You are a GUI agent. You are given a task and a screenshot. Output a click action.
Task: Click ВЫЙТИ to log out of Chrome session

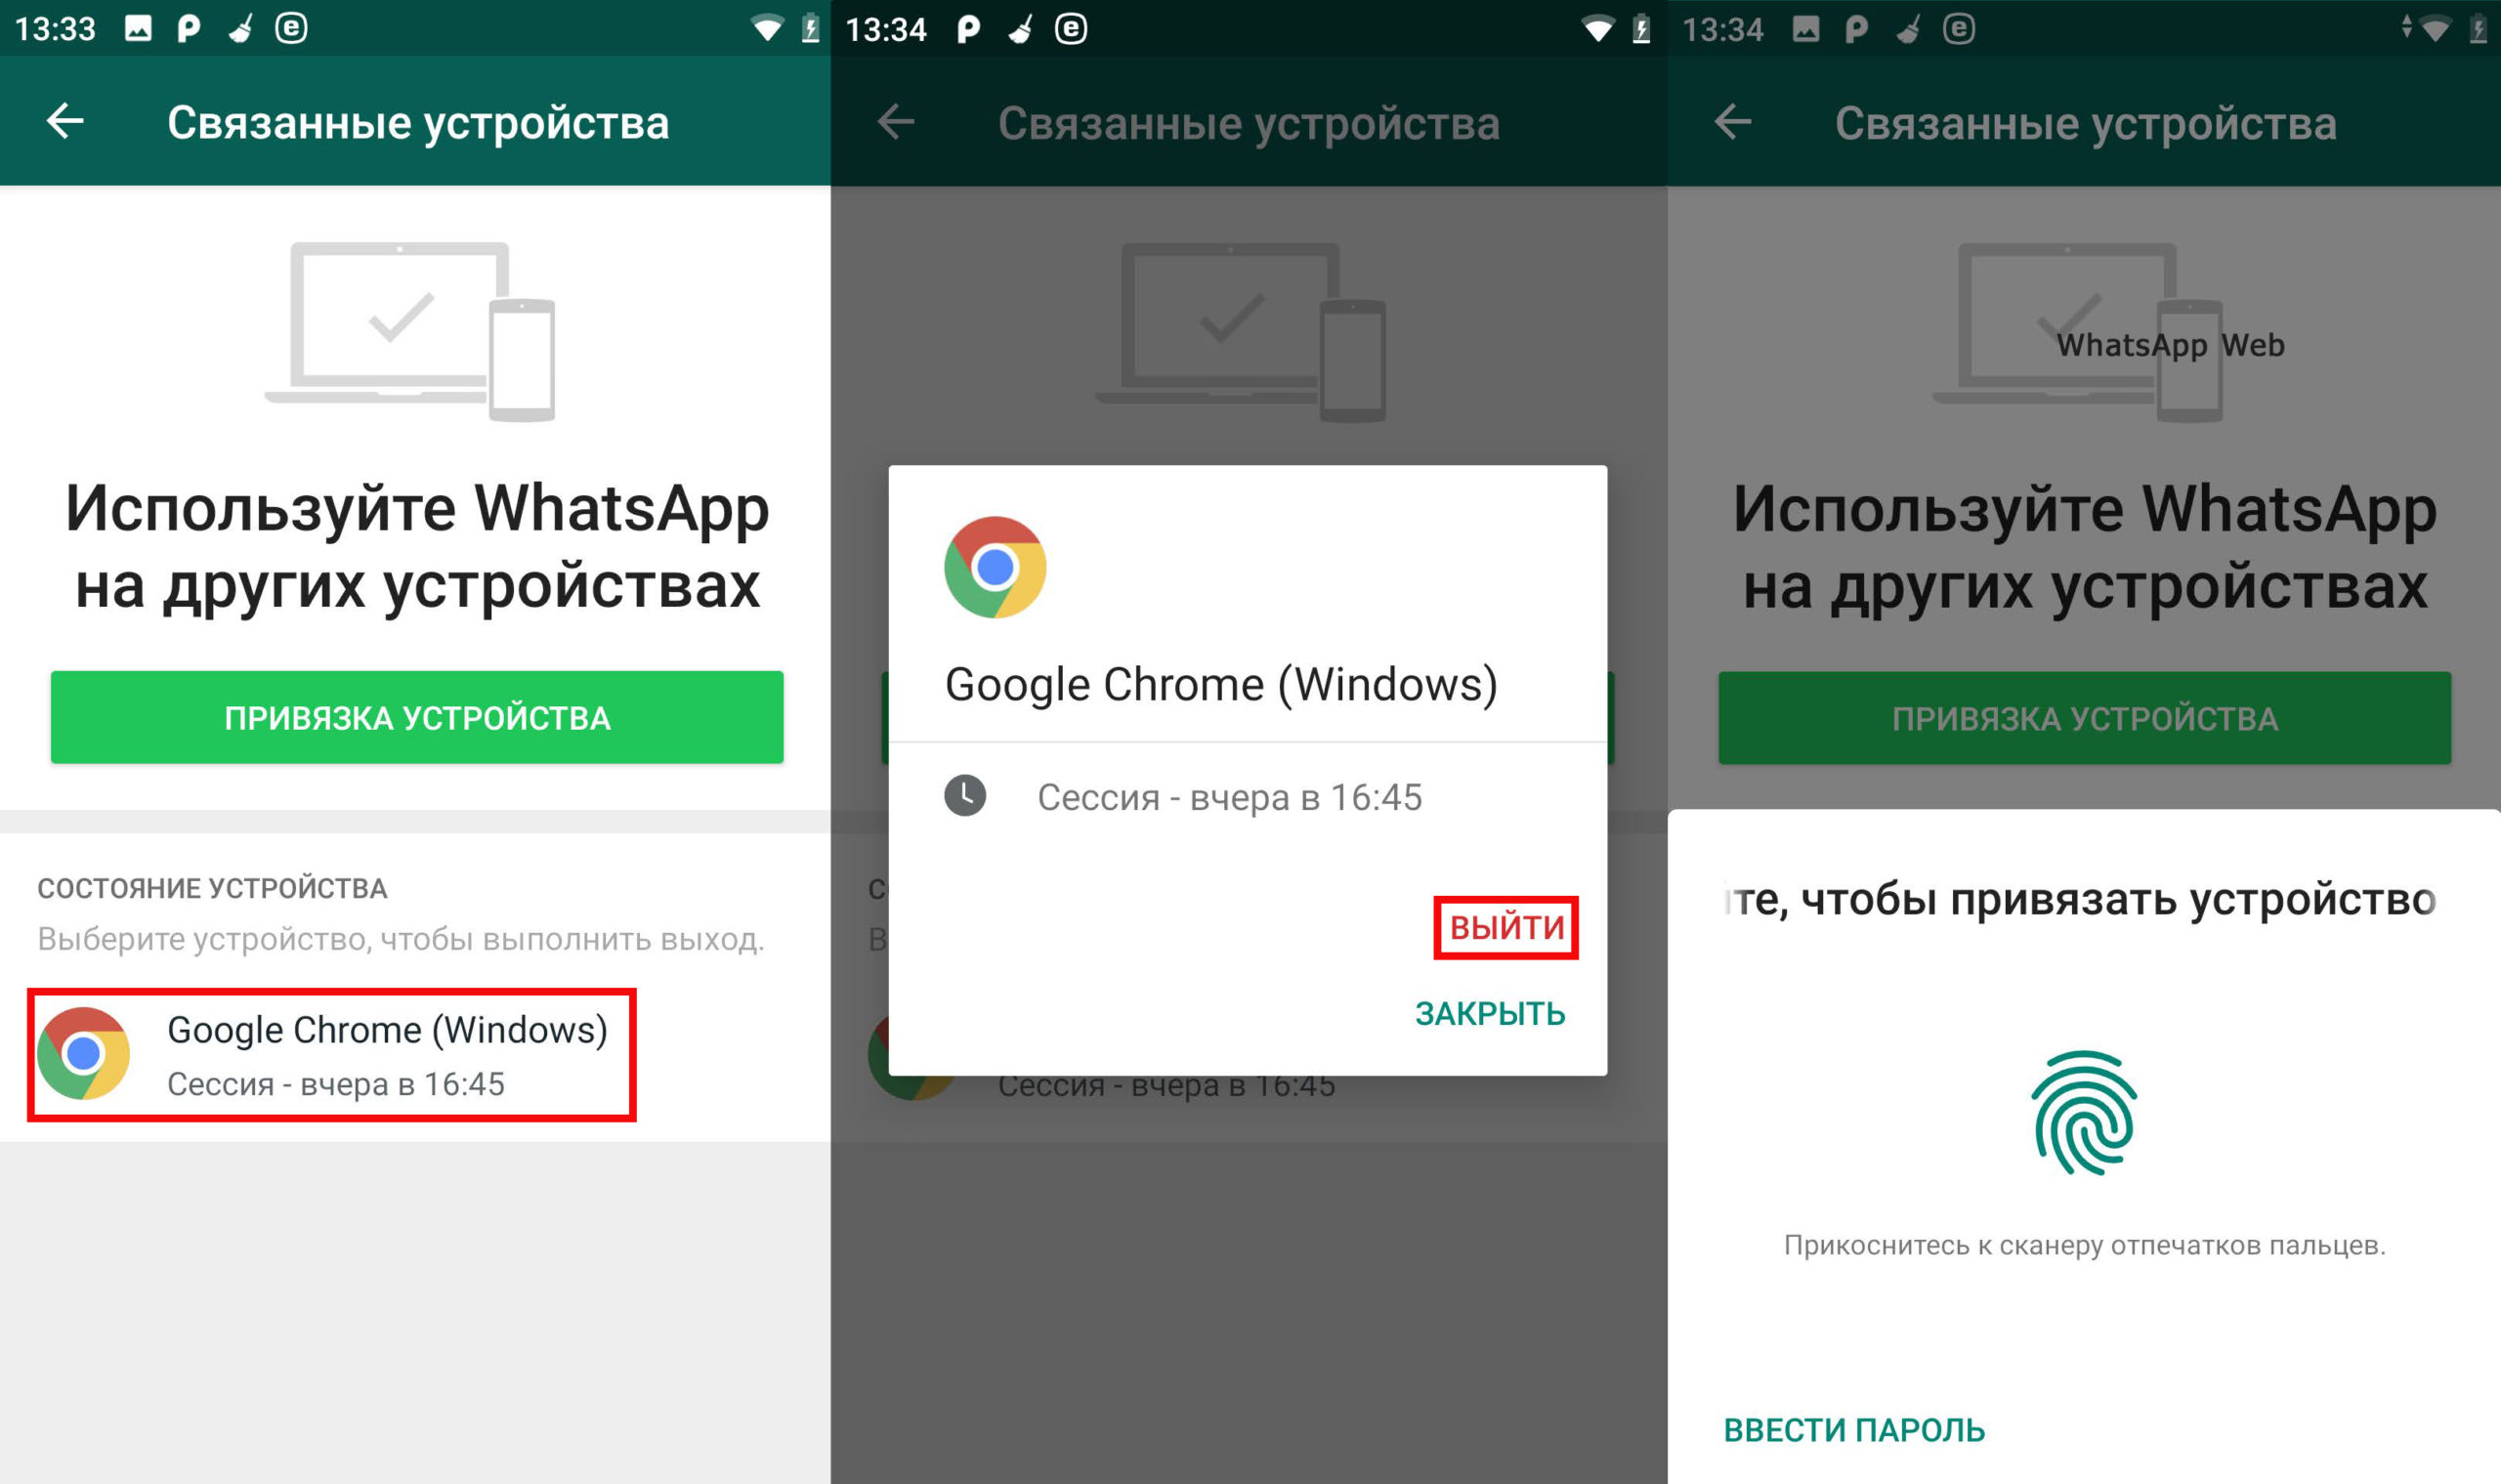(x=1510, y=922)
